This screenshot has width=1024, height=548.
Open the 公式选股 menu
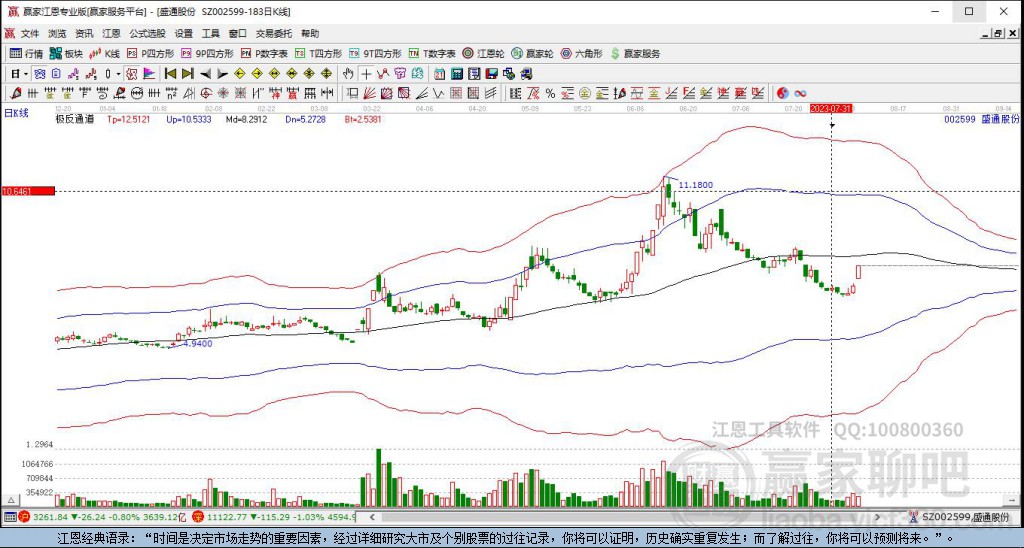pos(147,33)
